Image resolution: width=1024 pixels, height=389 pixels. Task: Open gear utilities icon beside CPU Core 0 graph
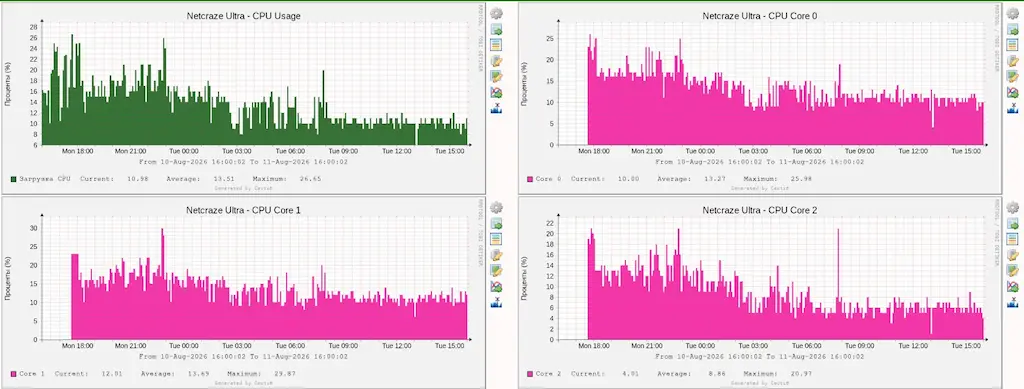(1013, 13)
